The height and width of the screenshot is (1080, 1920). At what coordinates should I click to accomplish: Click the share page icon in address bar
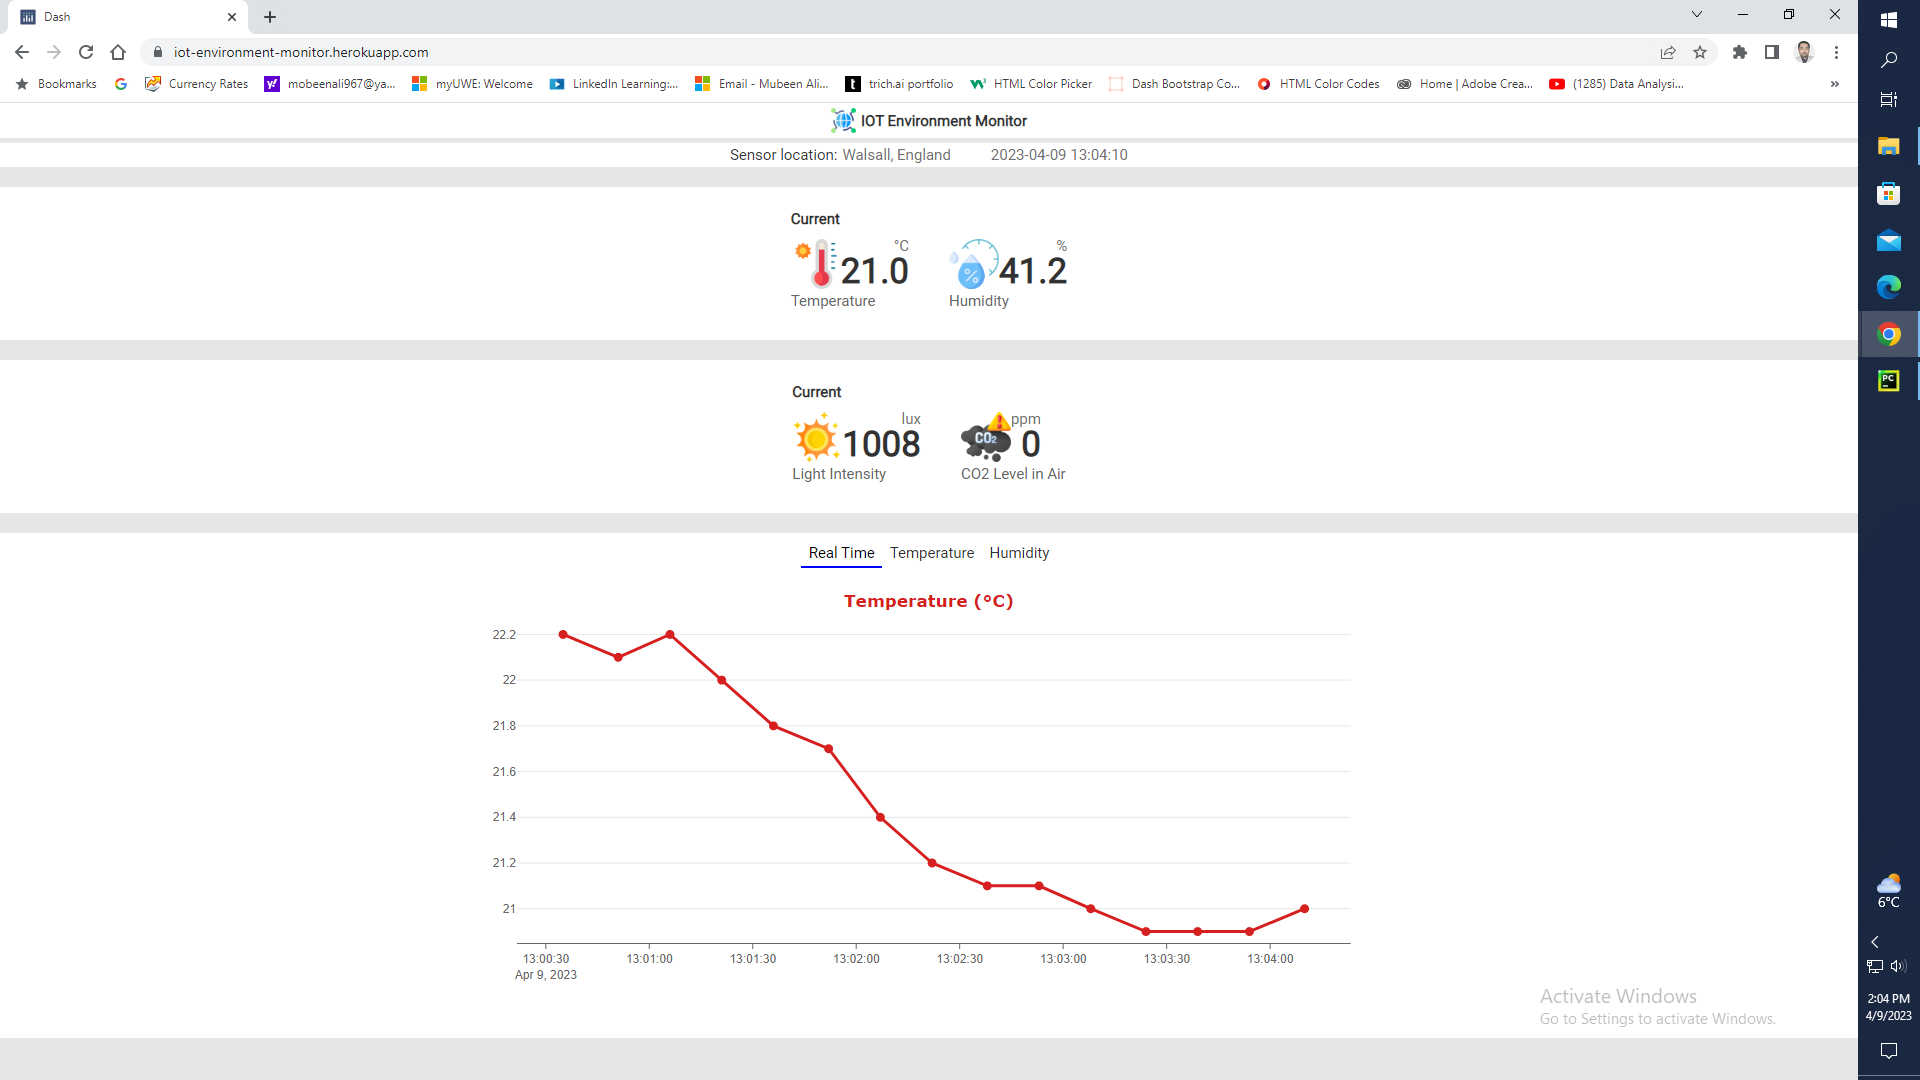(x=1668, y=52)
